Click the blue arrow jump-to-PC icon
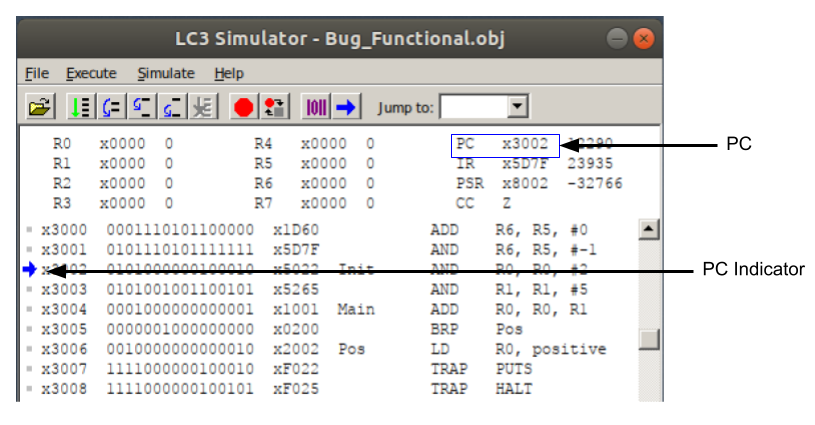This screenshot has height=425, width=815. point(346,107)
